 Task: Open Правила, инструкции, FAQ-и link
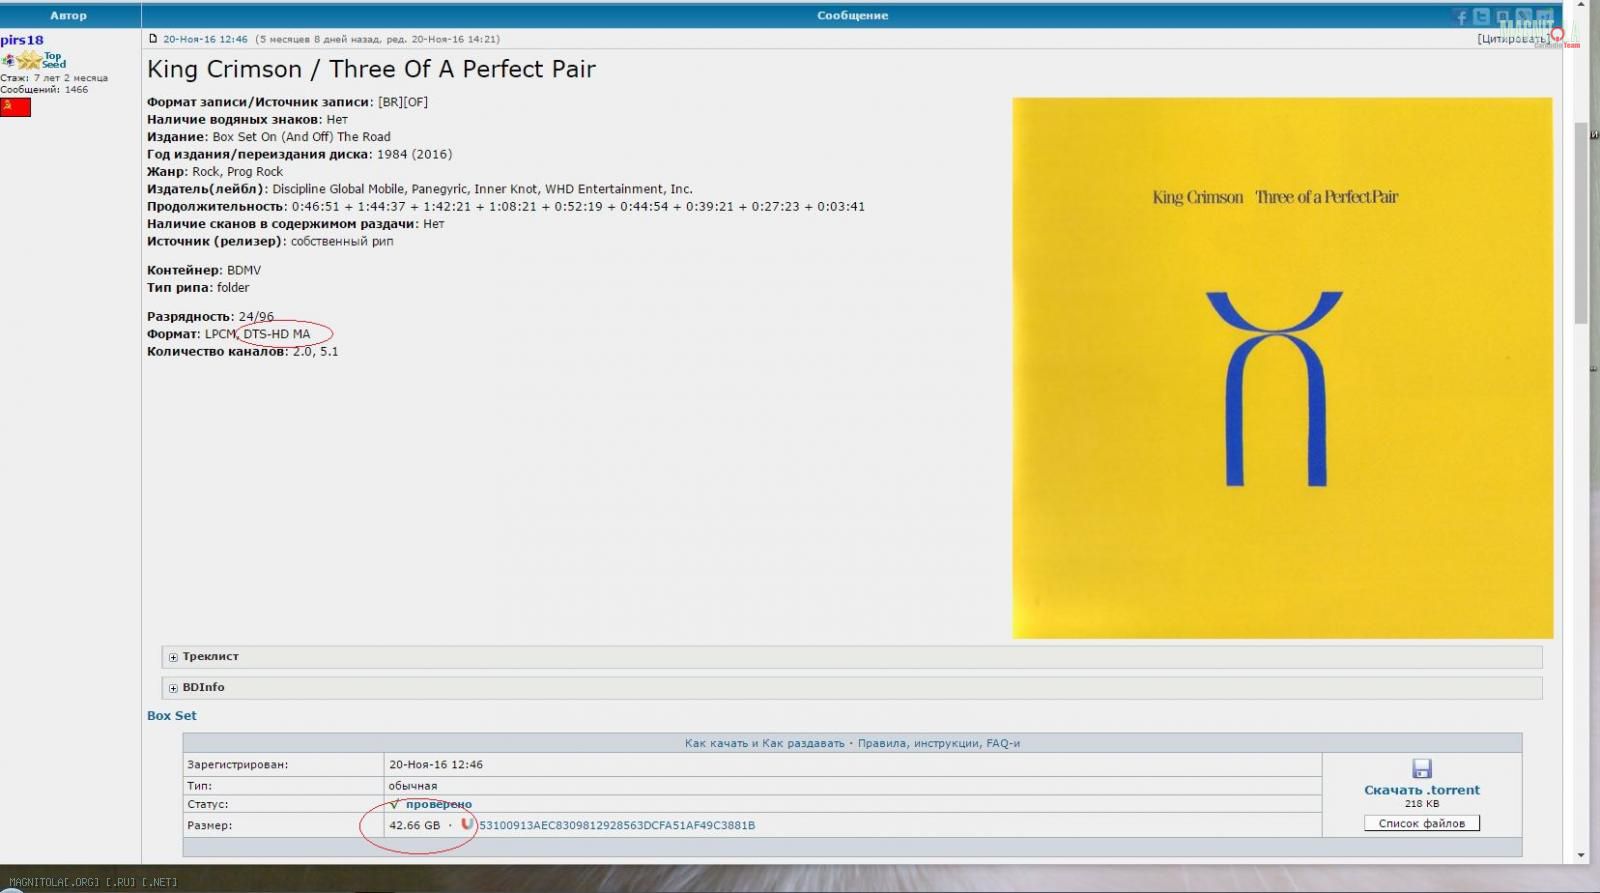938,743
